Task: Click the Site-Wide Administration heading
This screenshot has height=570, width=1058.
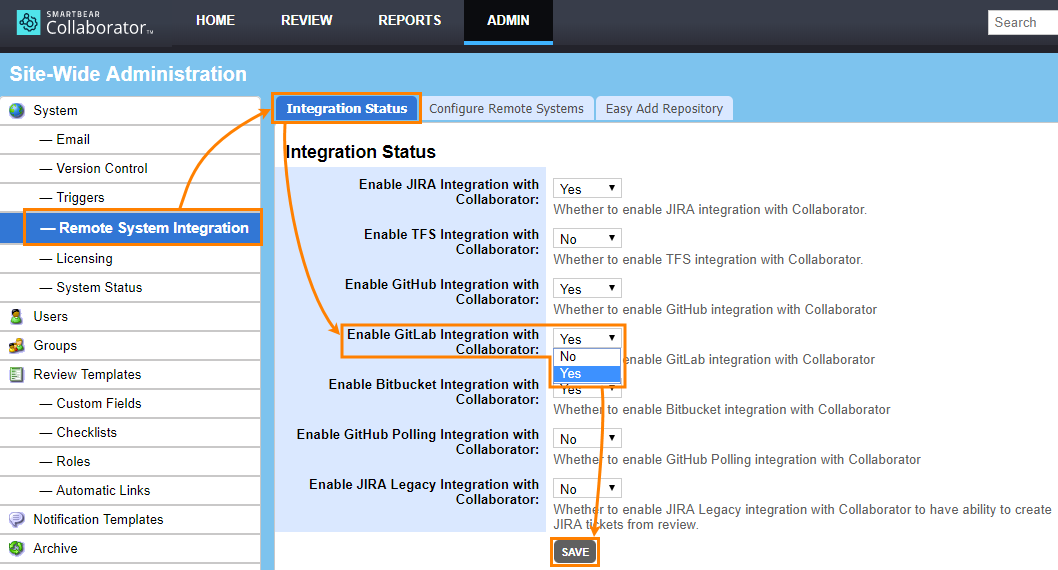Action: click(128, 74)
